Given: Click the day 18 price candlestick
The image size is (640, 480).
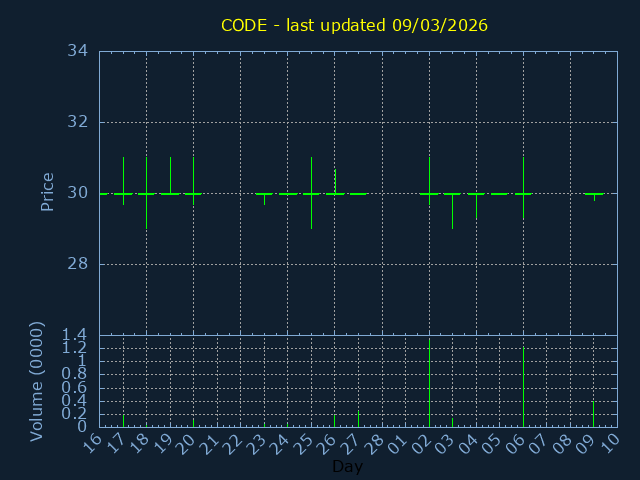Looking at the screenshot, I should pyautogui.click(x=146, y=193).
